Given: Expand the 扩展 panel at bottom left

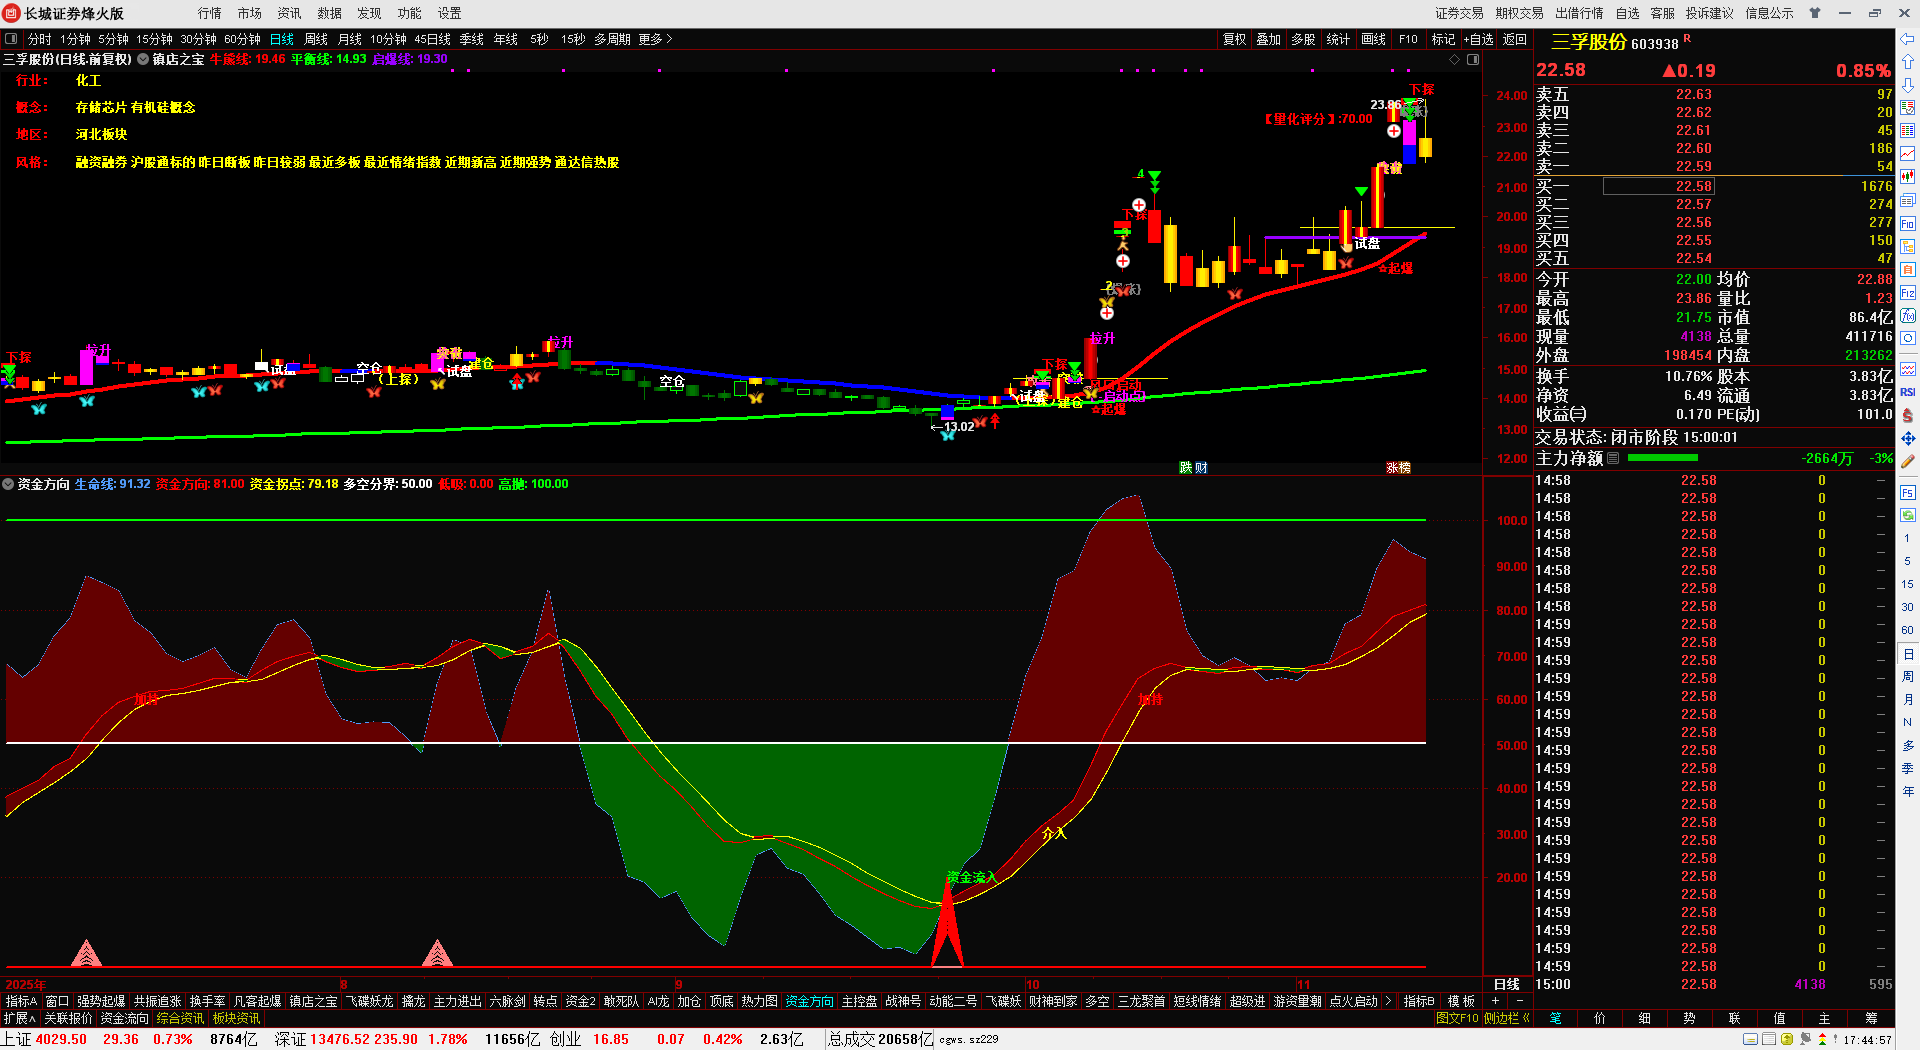Looking at the screenshot, I should pyautogui.click(x=20, y=1018).
